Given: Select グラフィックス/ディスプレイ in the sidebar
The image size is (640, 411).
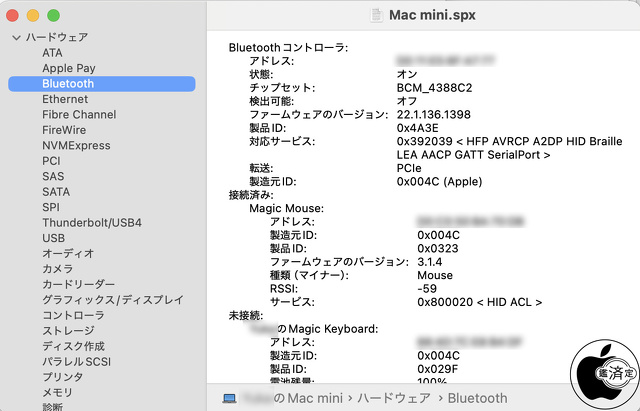Looking at the screenshot, I should [x=113, y=300].
